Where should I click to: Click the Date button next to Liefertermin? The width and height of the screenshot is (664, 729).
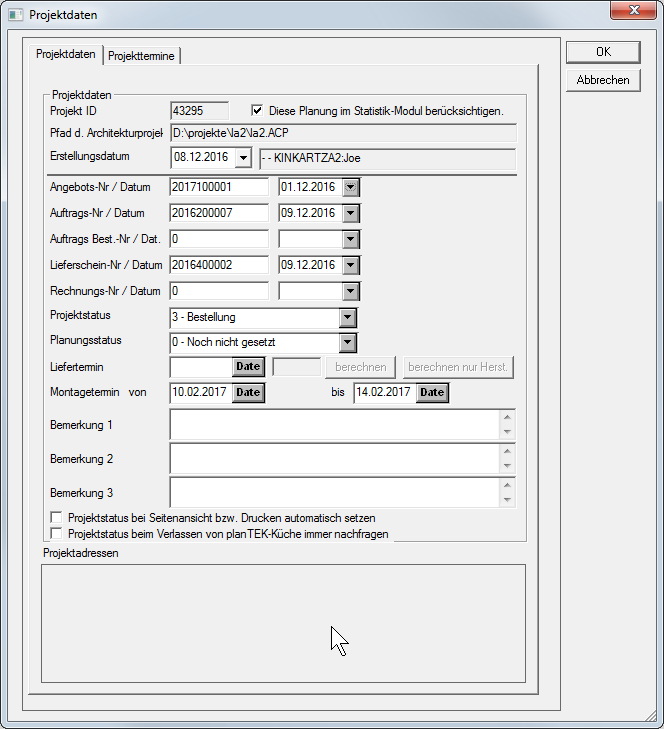click(x=247, y=367)
